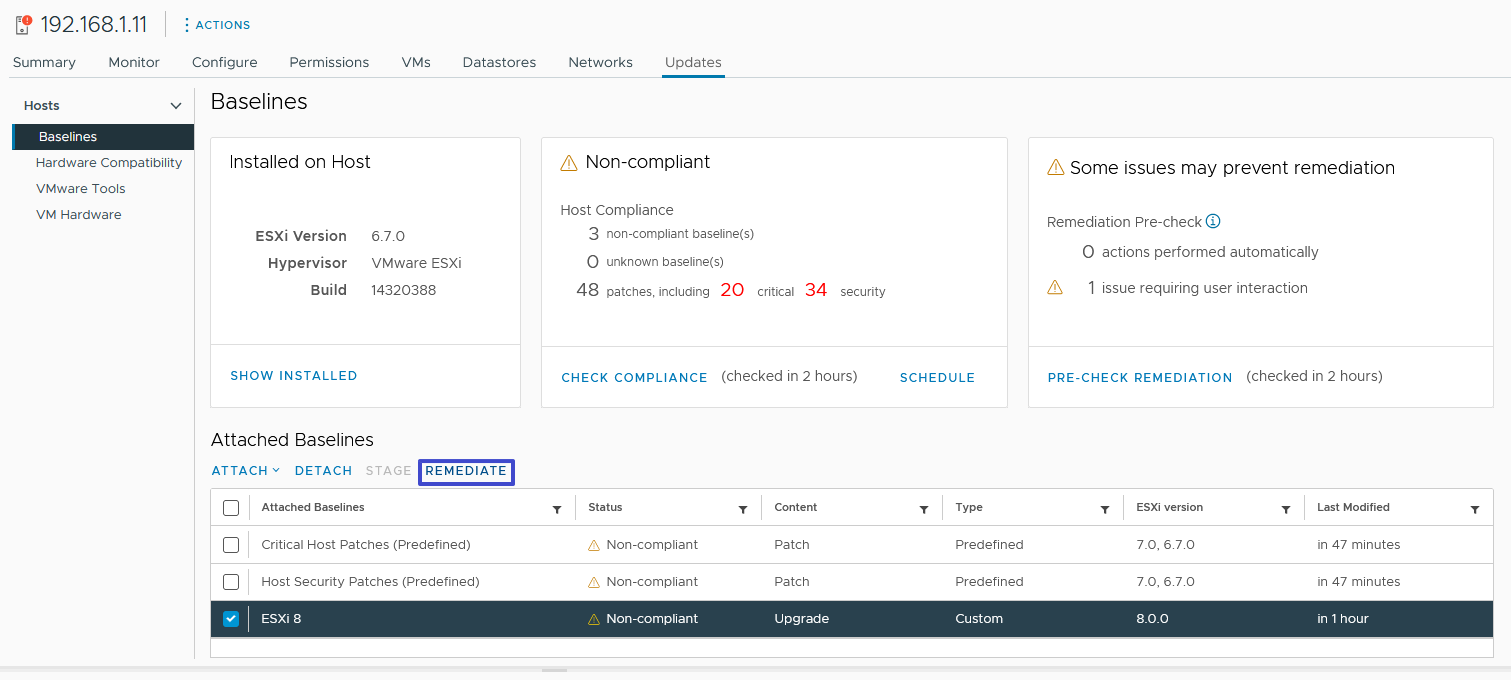Open the Attach dropdown menu

point(245,471)
